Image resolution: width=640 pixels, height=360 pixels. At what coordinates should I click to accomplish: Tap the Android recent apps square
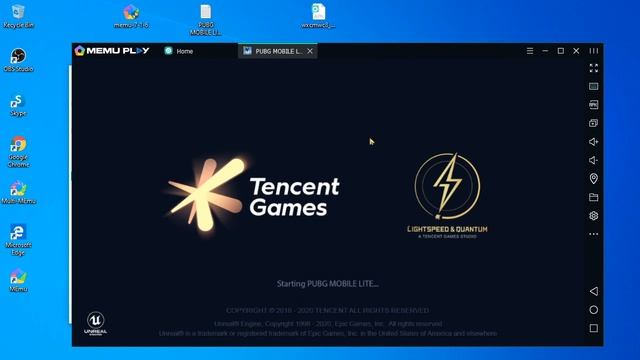pyautogui.click(x=594, y=328)
